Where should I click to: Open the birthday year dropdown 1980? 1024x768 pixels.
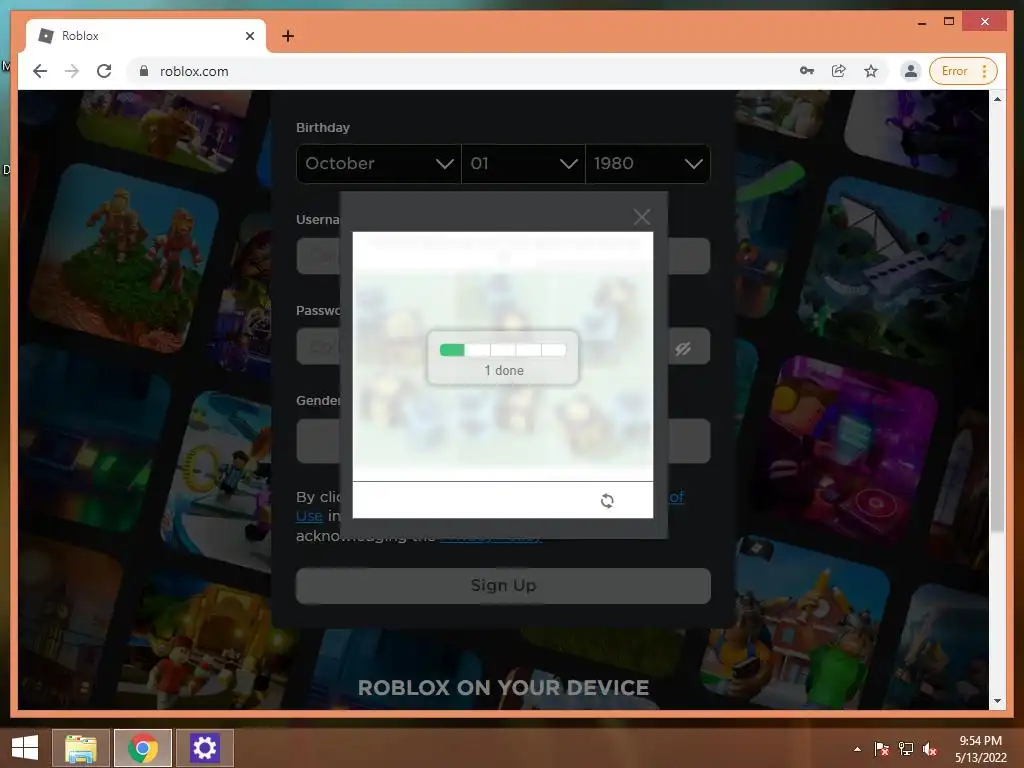pyautogui.click(x=648, y=163)
